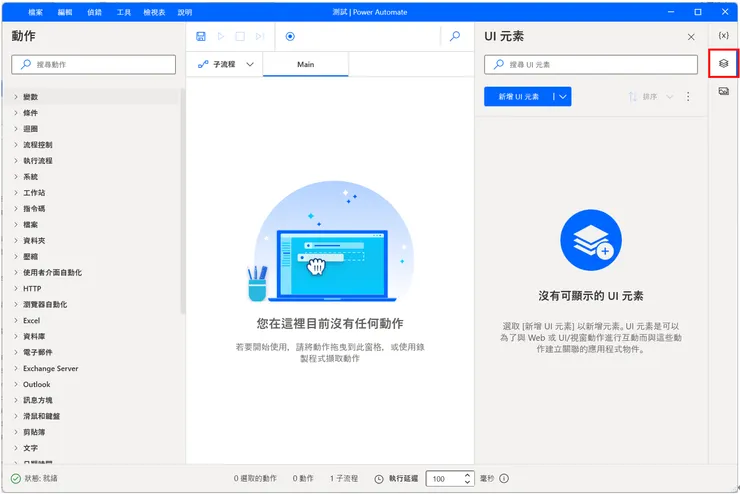Open the 工具 menu
The image size is (740, 494).
(124, 12)
